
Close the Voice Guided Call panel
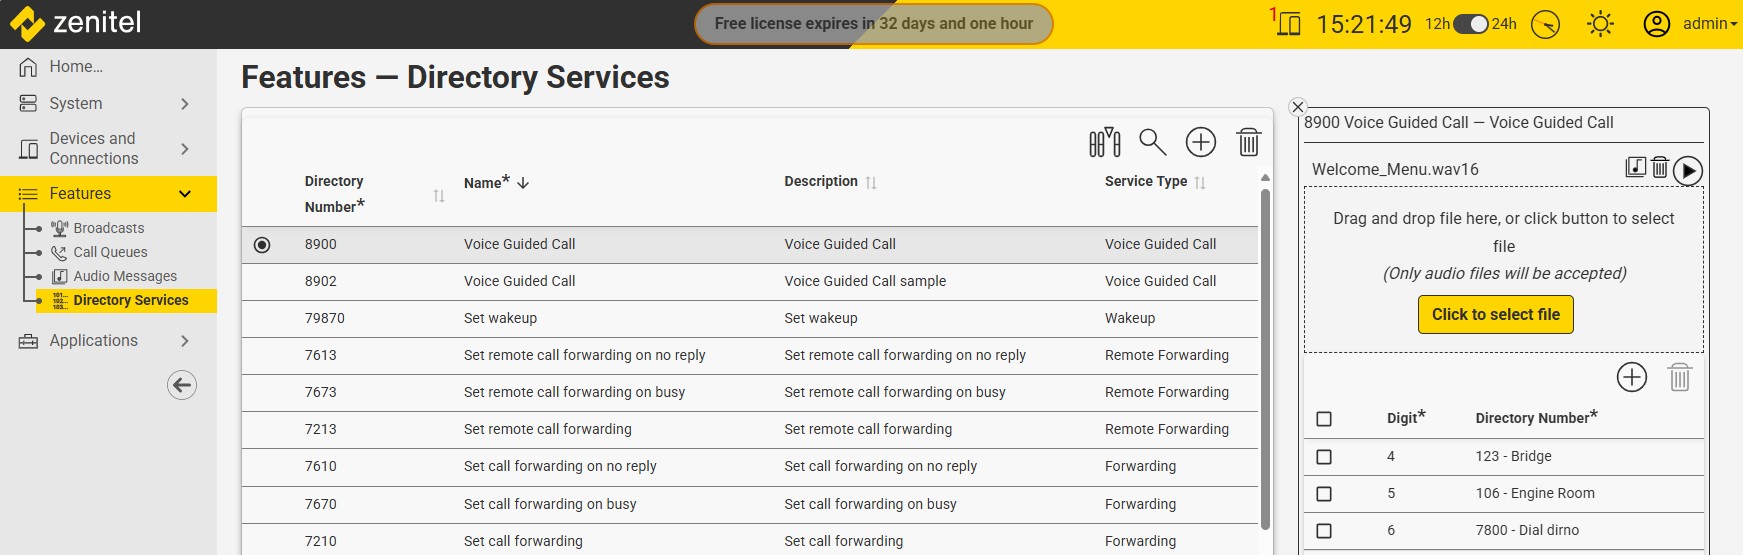point(1298,107)
